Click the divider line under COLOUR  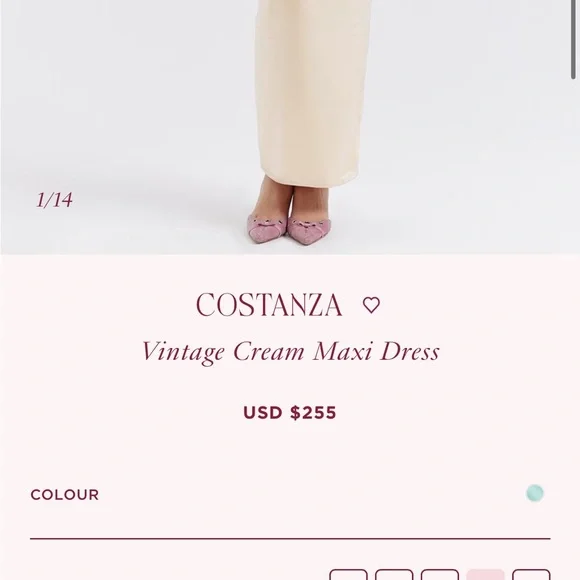290,539
